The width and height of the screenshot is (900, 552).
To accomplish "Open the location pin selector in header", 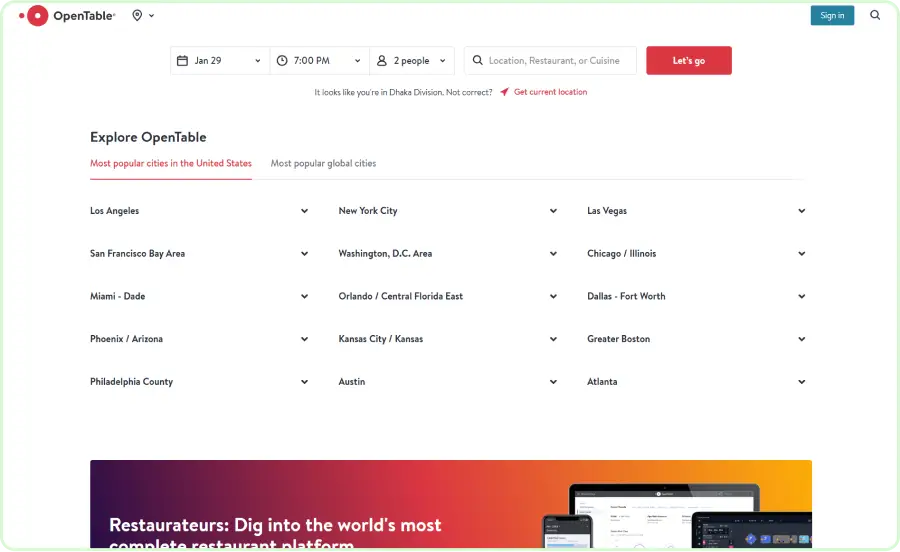I will 143,15.
